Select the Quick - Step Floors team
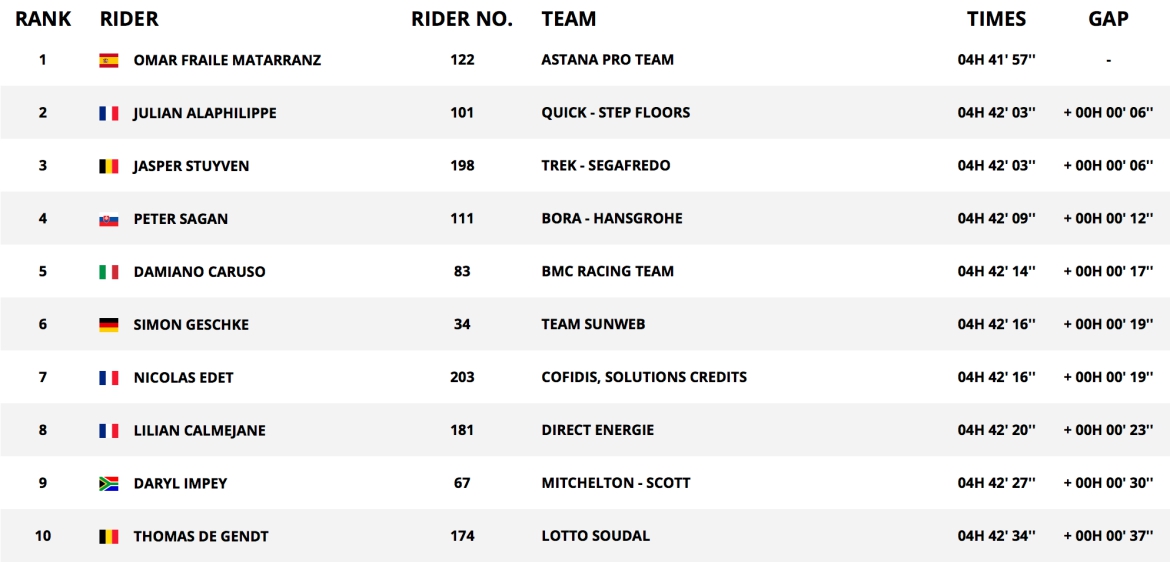This screenshot has height=562, width=1170. [x=615, y=113]
